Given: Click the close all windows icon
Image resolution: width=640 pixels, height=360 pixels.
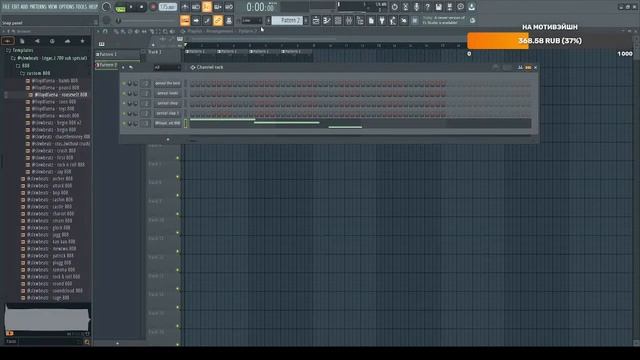Looking at the screenshot, I should [404, 20].
